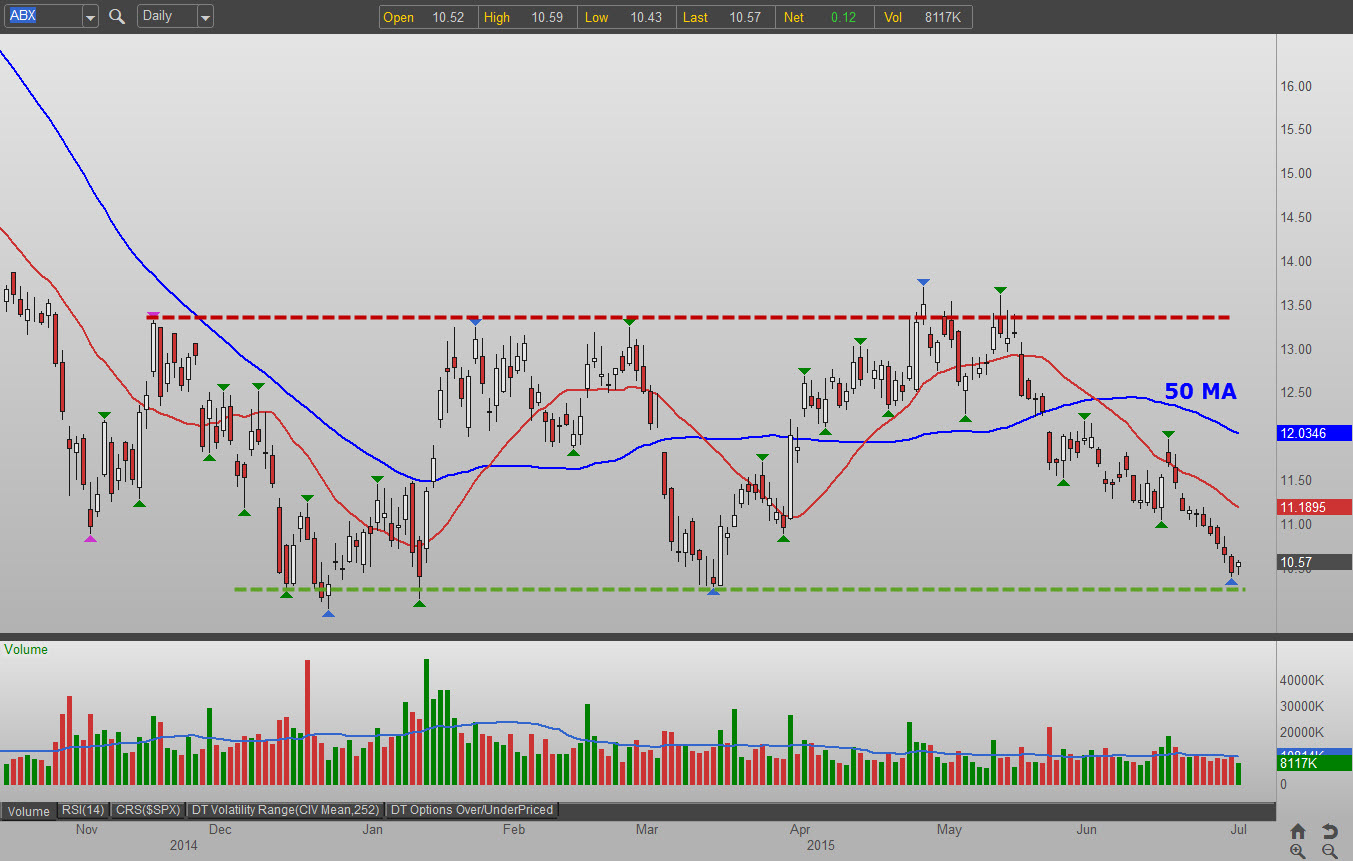This screenshot has height=861, width=1353.
Task: Open the ABX symbol dropdown arrow
Action: click(x=90, y=17)
